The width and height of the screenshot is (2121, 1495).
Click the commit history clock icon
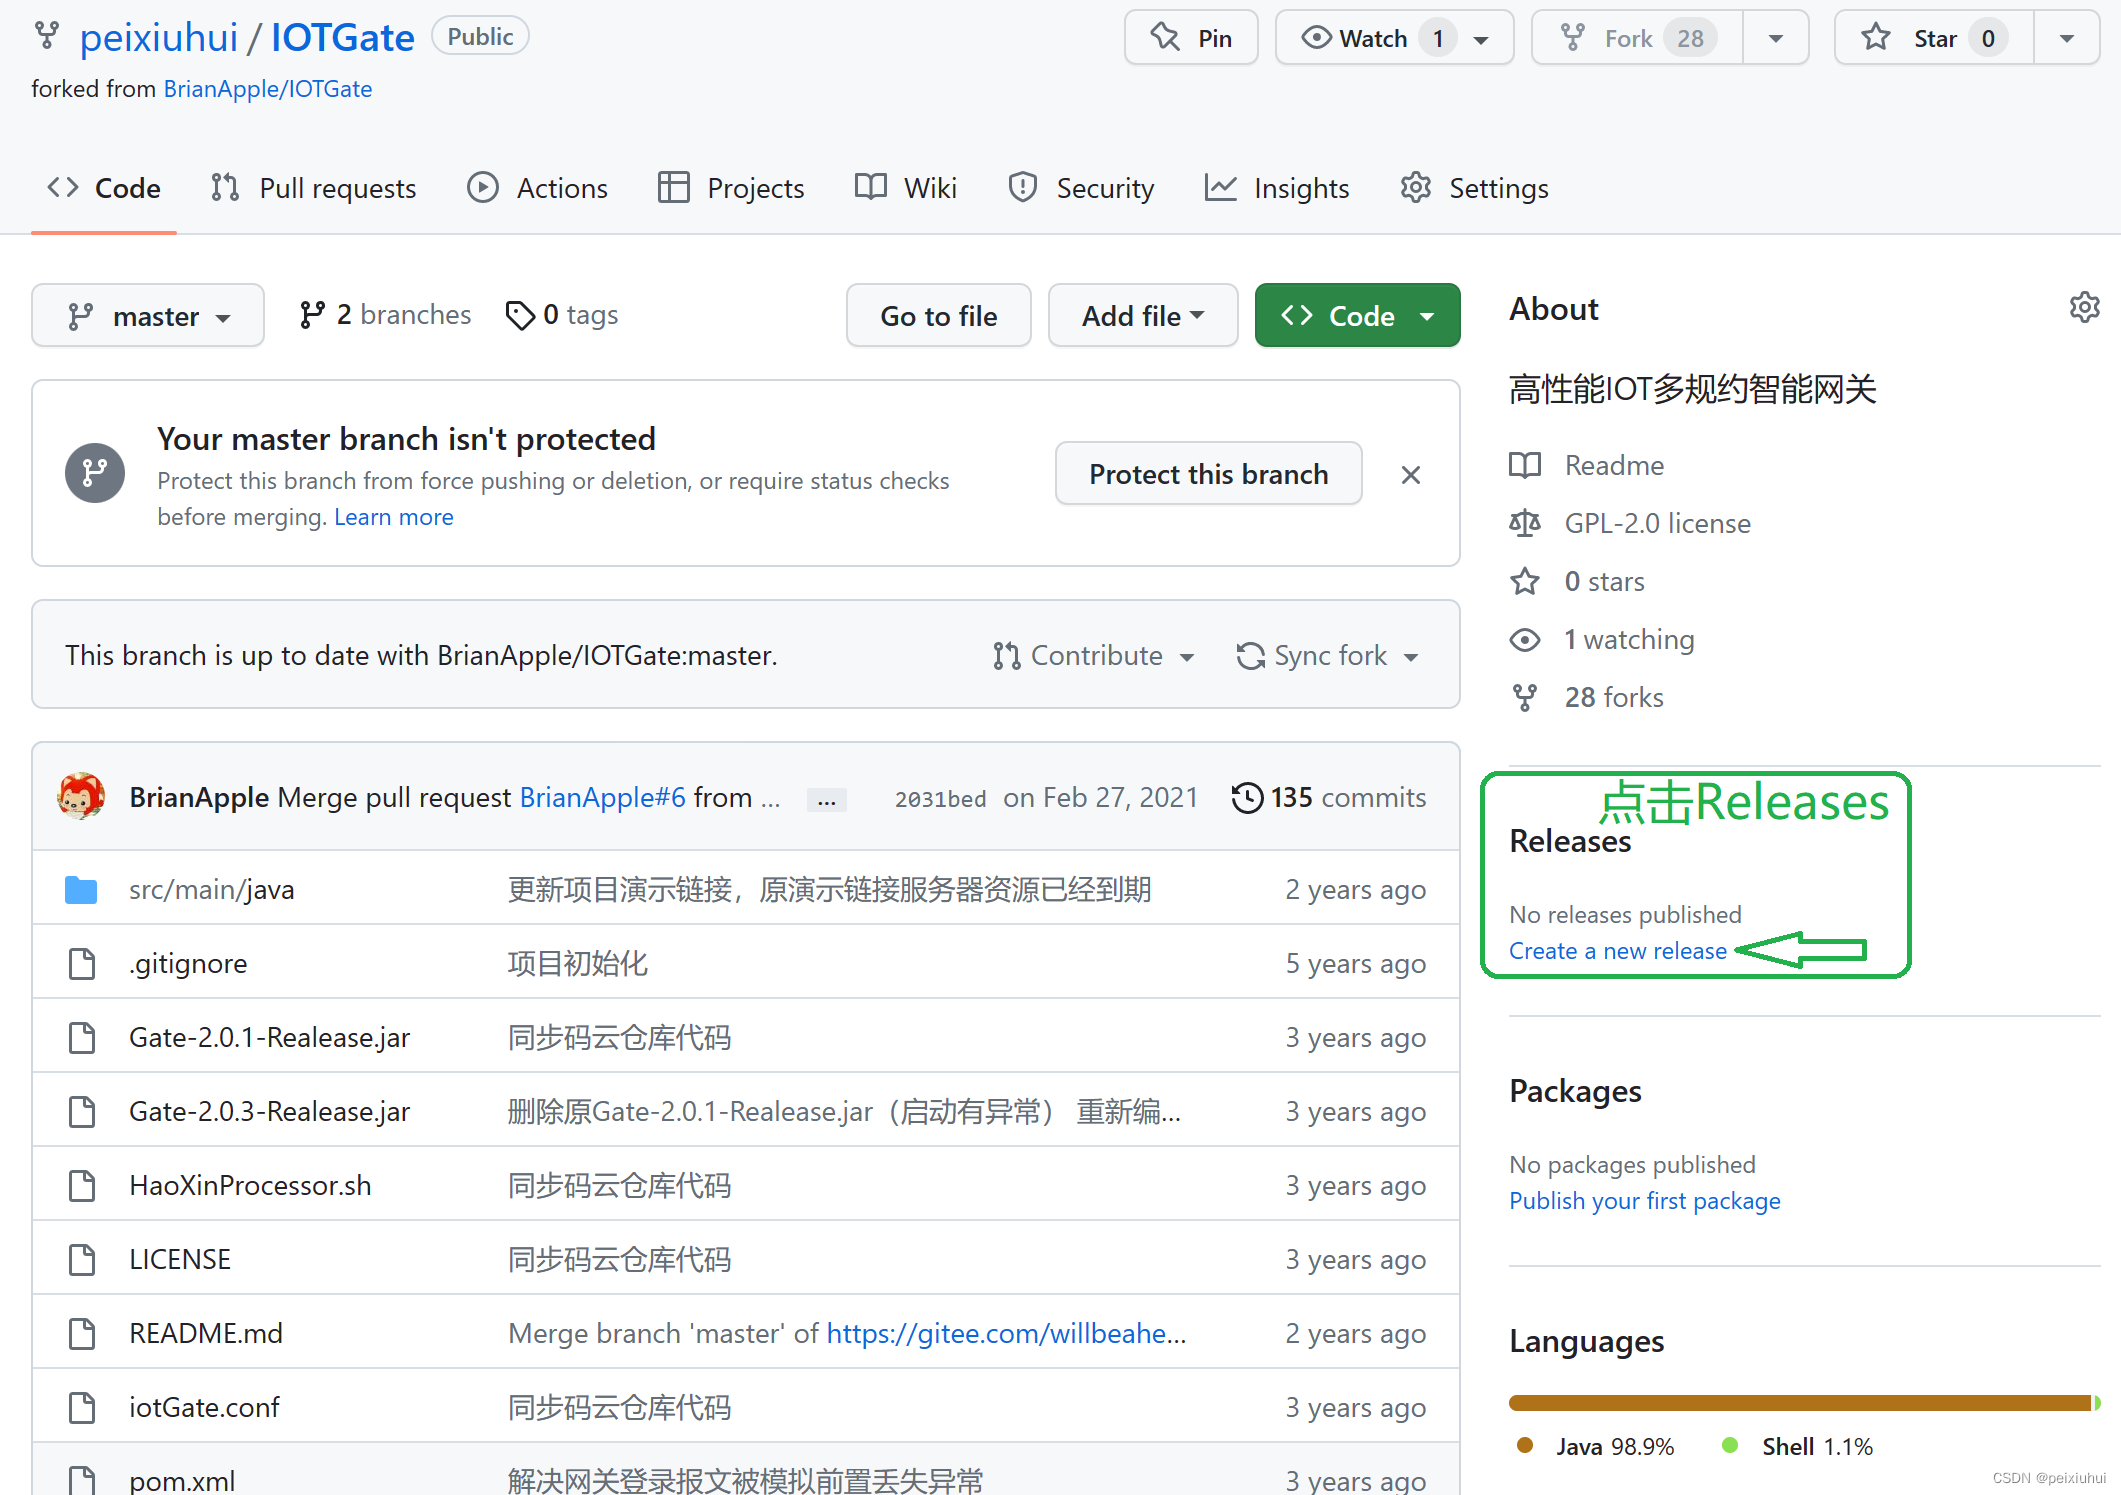(x=1247, y=798)
